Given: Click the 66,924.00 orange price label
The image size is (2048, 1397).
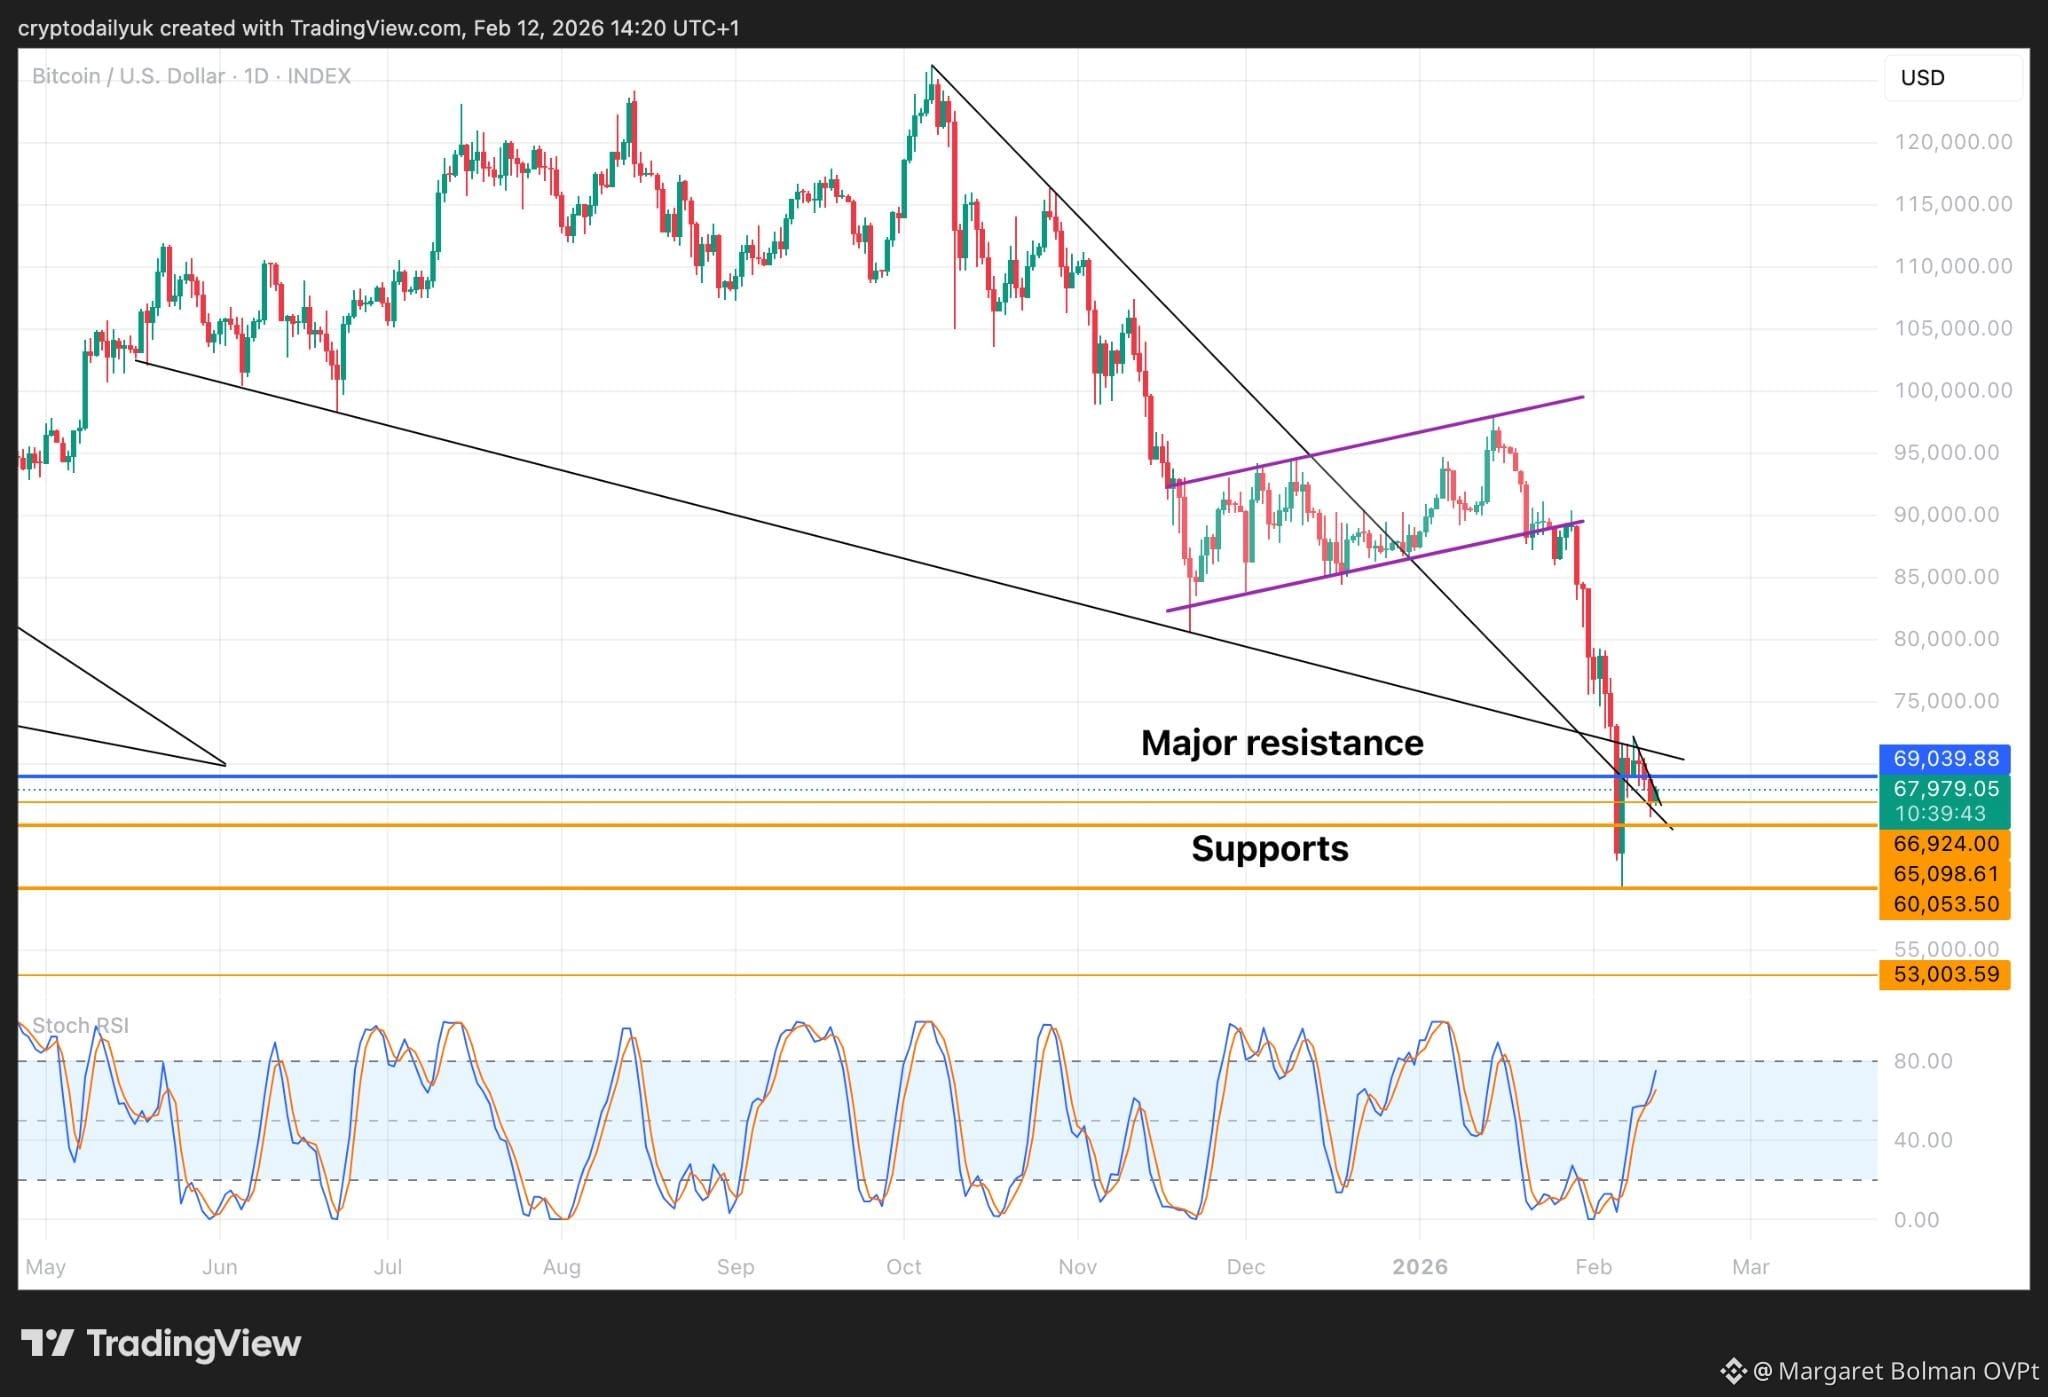Looking at the screenshot, I should tap(1945, 844).
